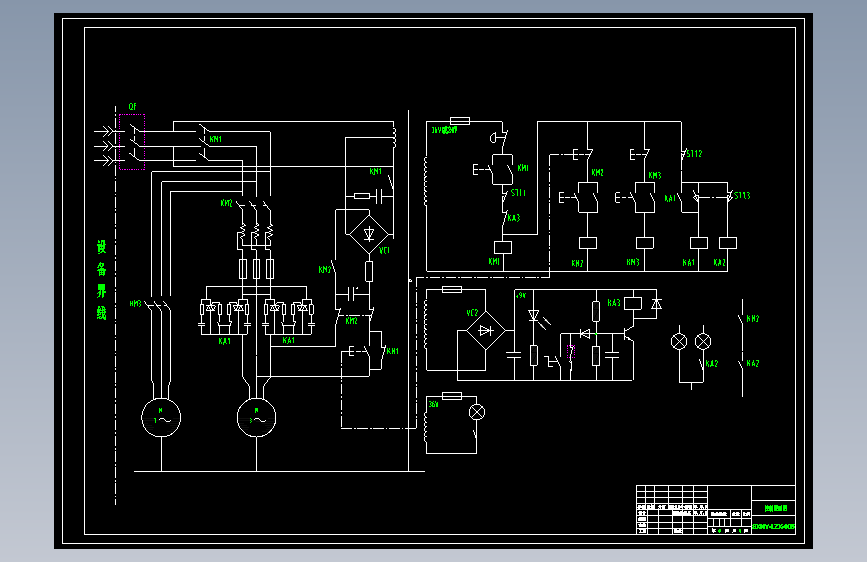Image resolution: width=867 pixels, height=562 pixels.
Task: Select the left indicator lamp of the pair
Action: pyautogui.click(x=679, y=342)
